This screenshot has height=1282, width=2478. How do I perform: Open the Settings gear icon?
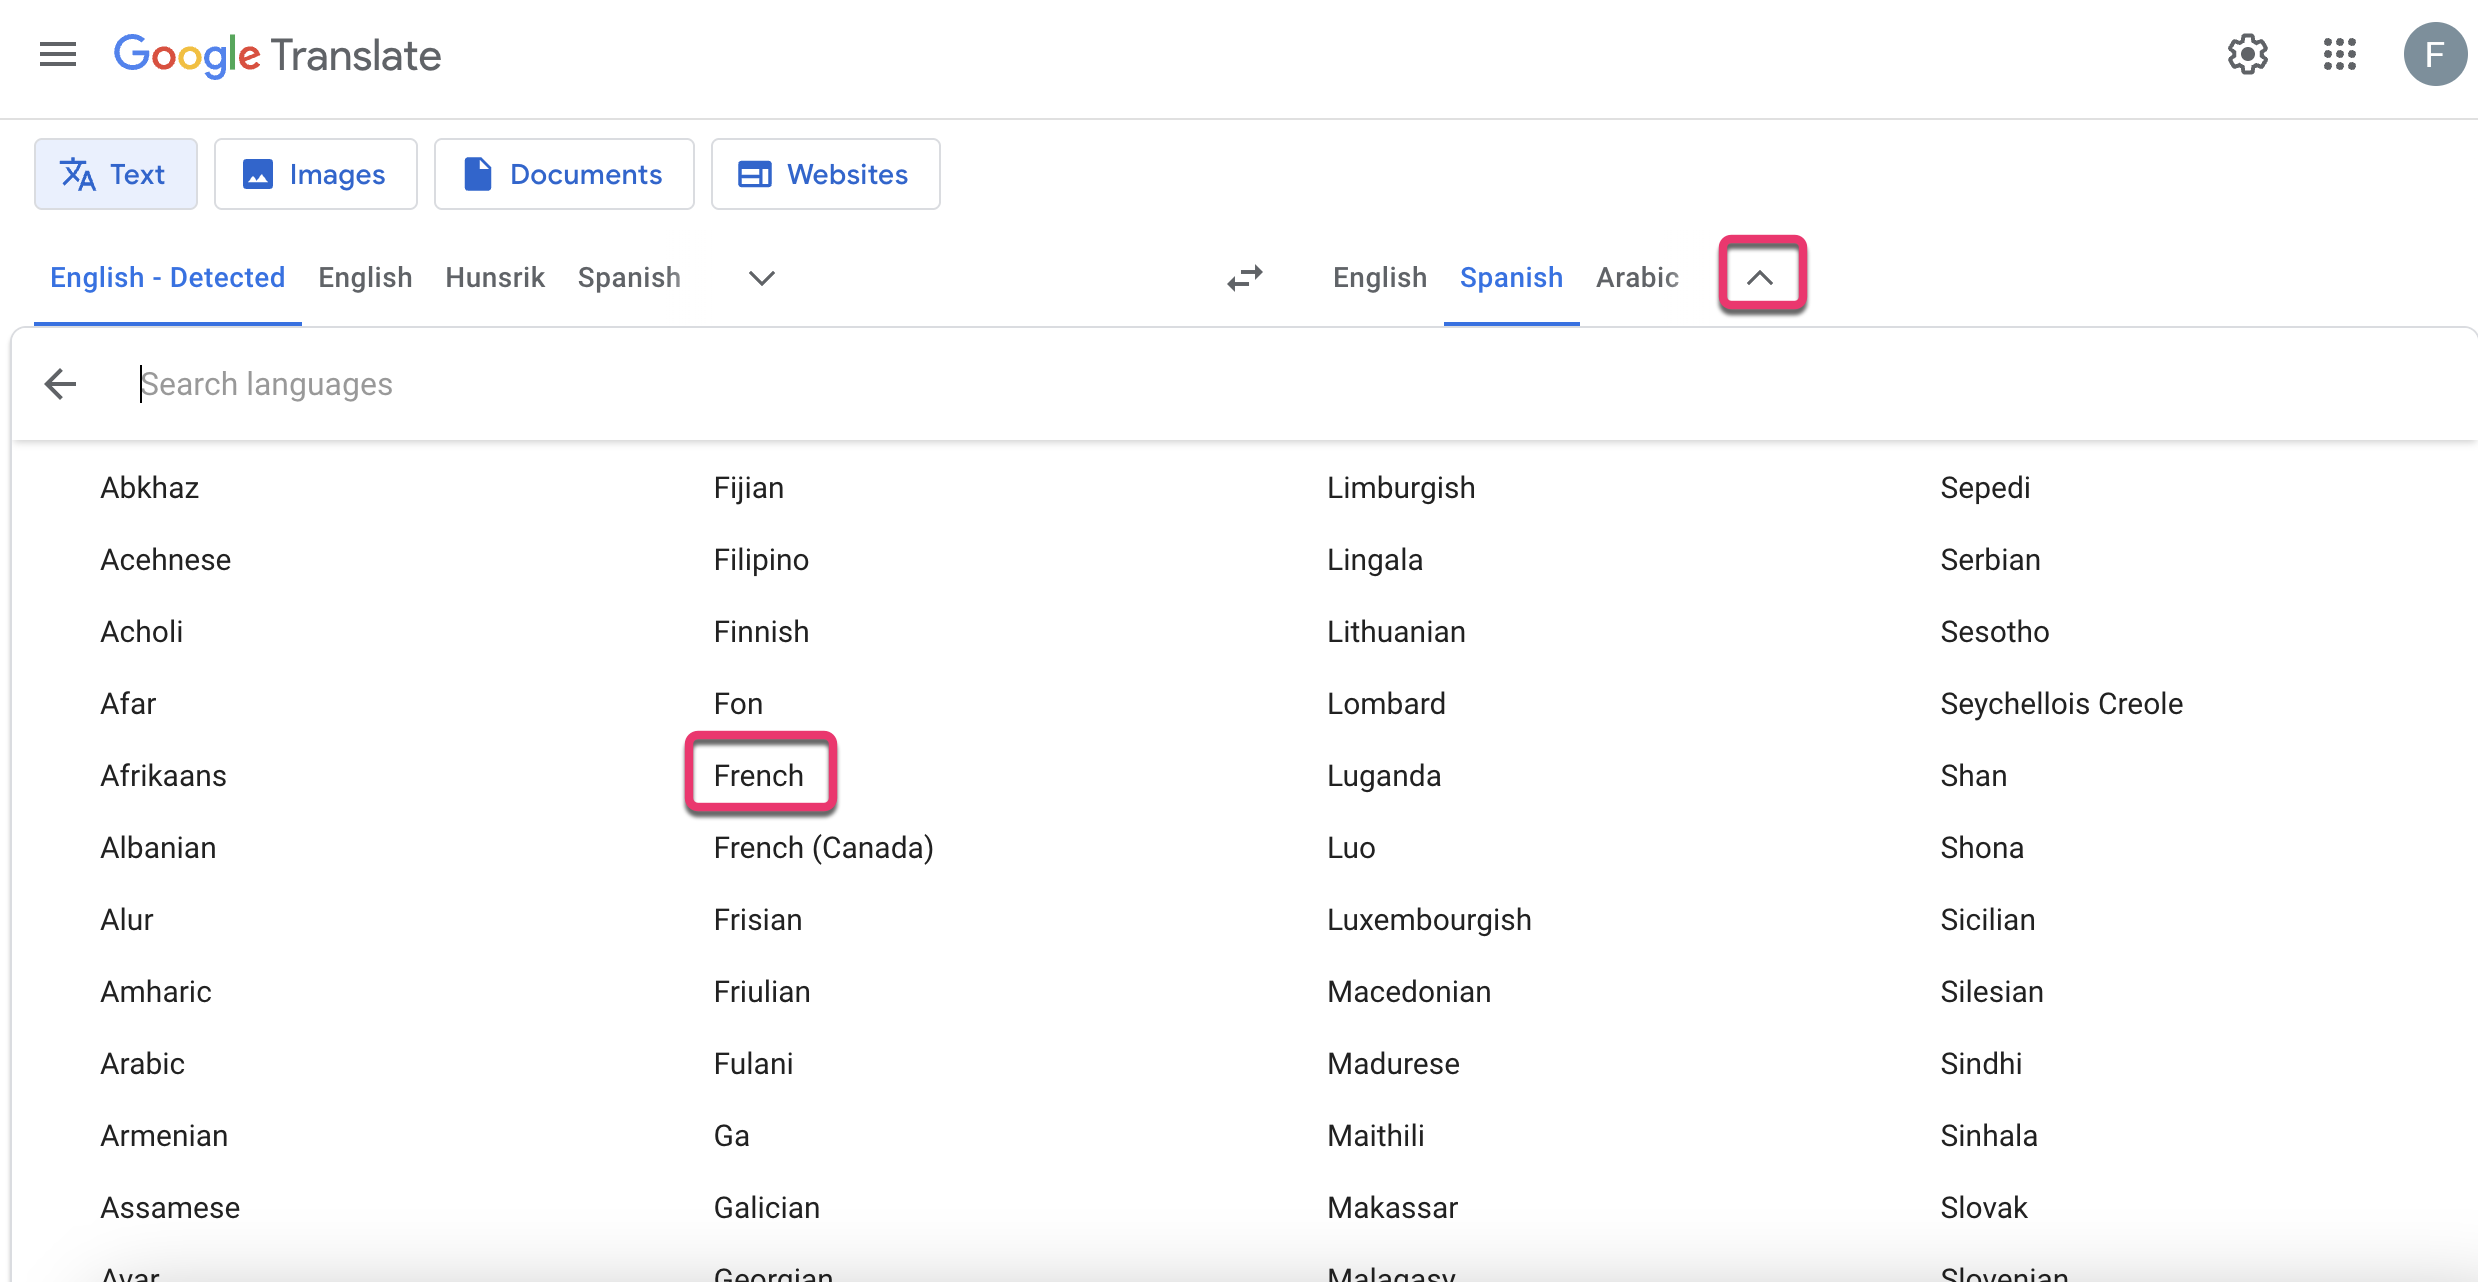point(2247,54)
